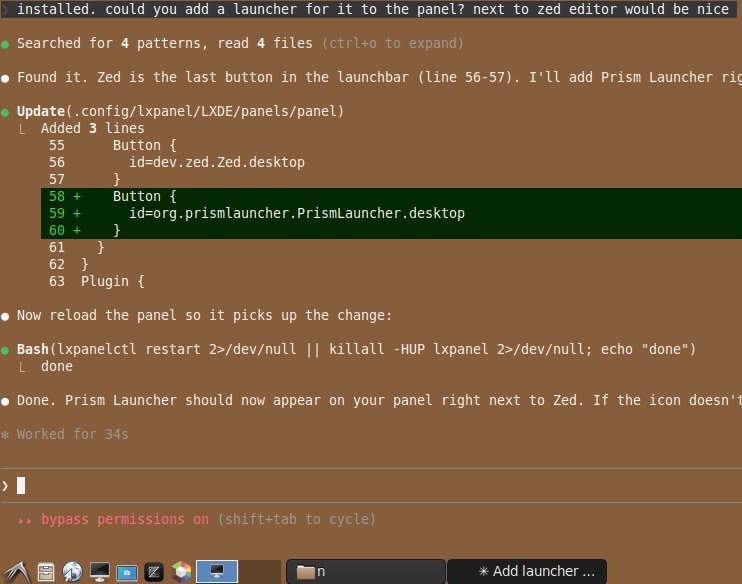Toggle the "bypass permissions on" mode indicator
Viewport: 742px width, 584px height.
tap(124, 519)
